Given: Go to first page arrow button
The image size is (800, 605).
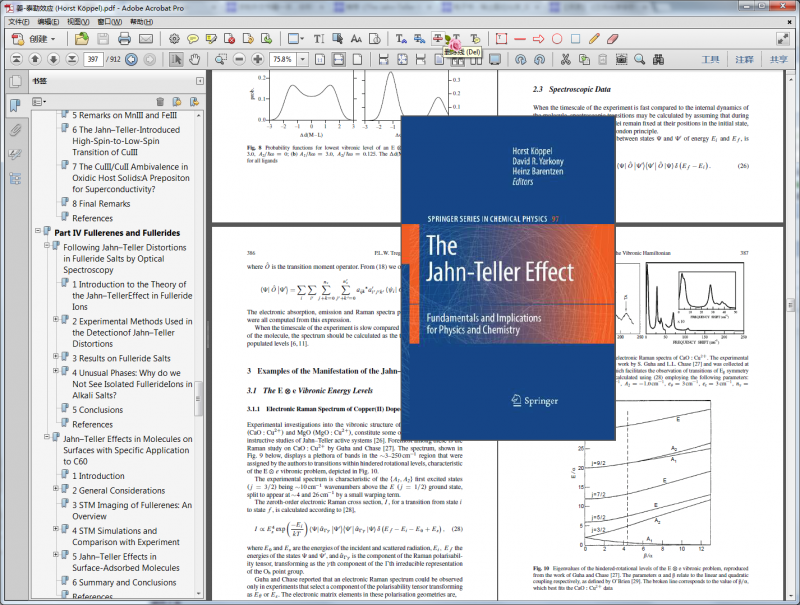Looking at the screenshot, I should pyautogui.click(x=16, y=59).
